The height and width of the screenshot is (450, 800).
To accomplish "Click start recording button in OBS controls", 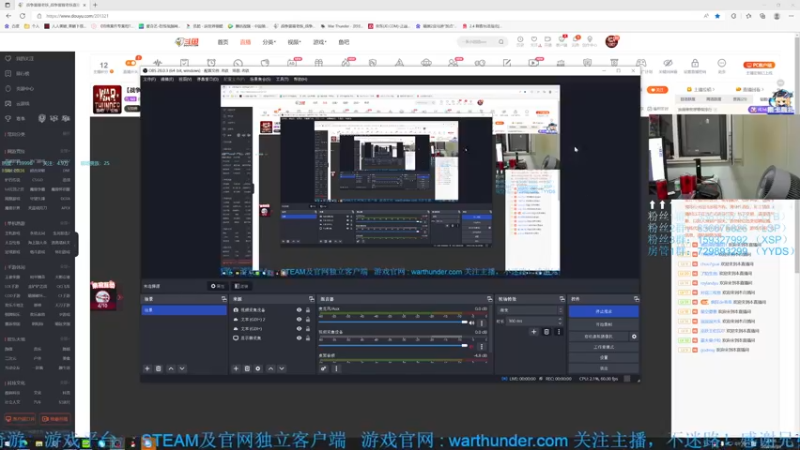I will click(x=604, y=324).
